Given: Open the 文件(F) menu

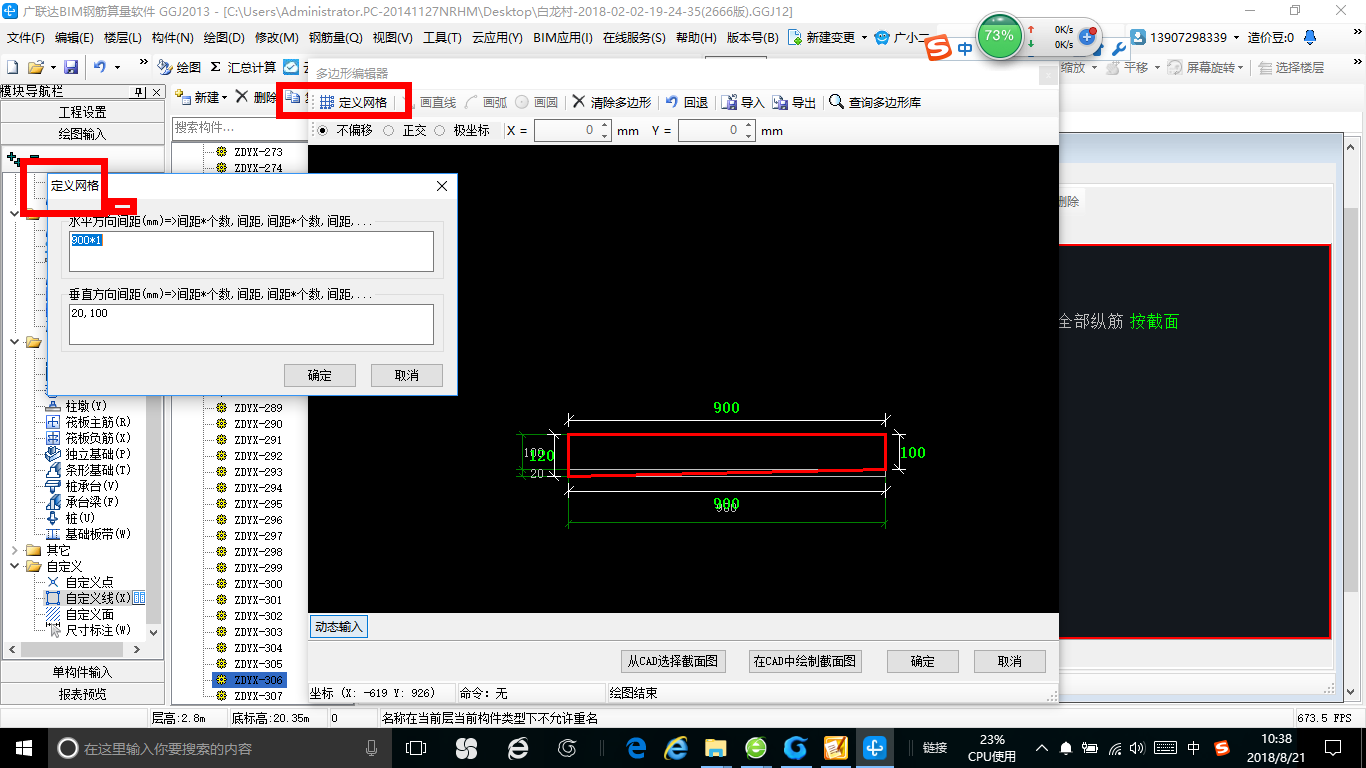Looking at the screenshot, I should point(26,38).
